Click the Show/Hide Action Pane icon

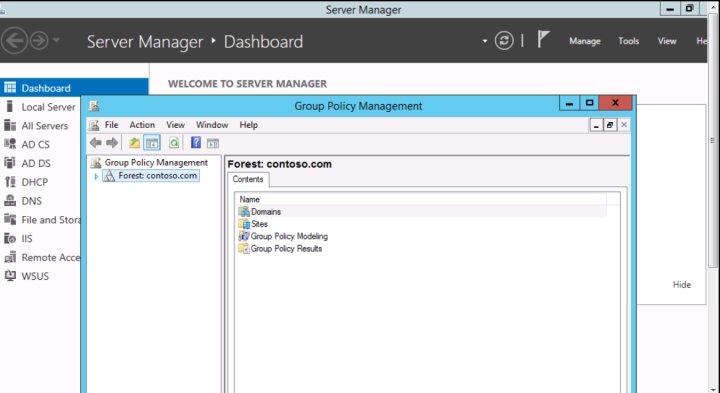(213, 143)
